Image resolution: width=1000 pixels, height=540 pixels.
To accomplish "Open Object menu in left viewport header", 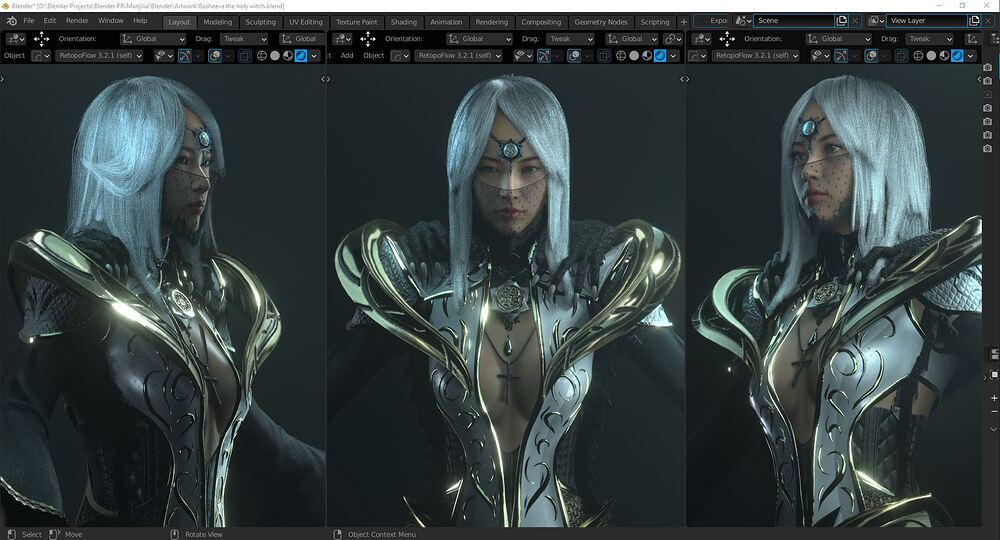I will coord(15,55).
